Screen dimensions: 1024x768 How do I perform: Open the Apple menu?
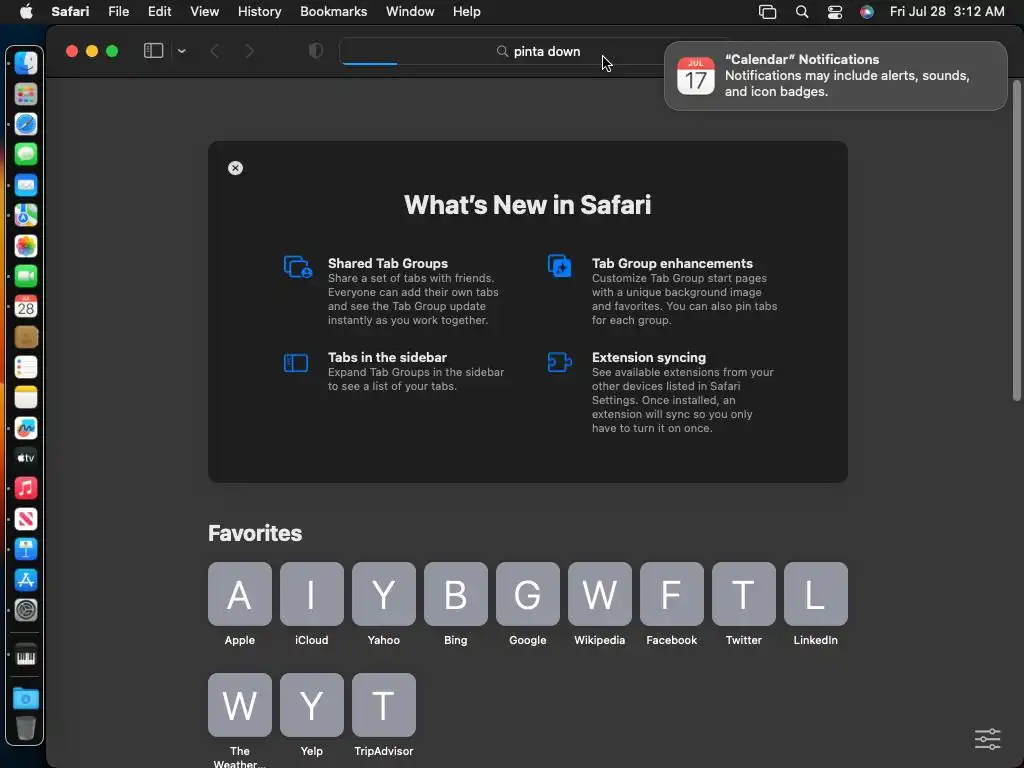click(26, 12)
